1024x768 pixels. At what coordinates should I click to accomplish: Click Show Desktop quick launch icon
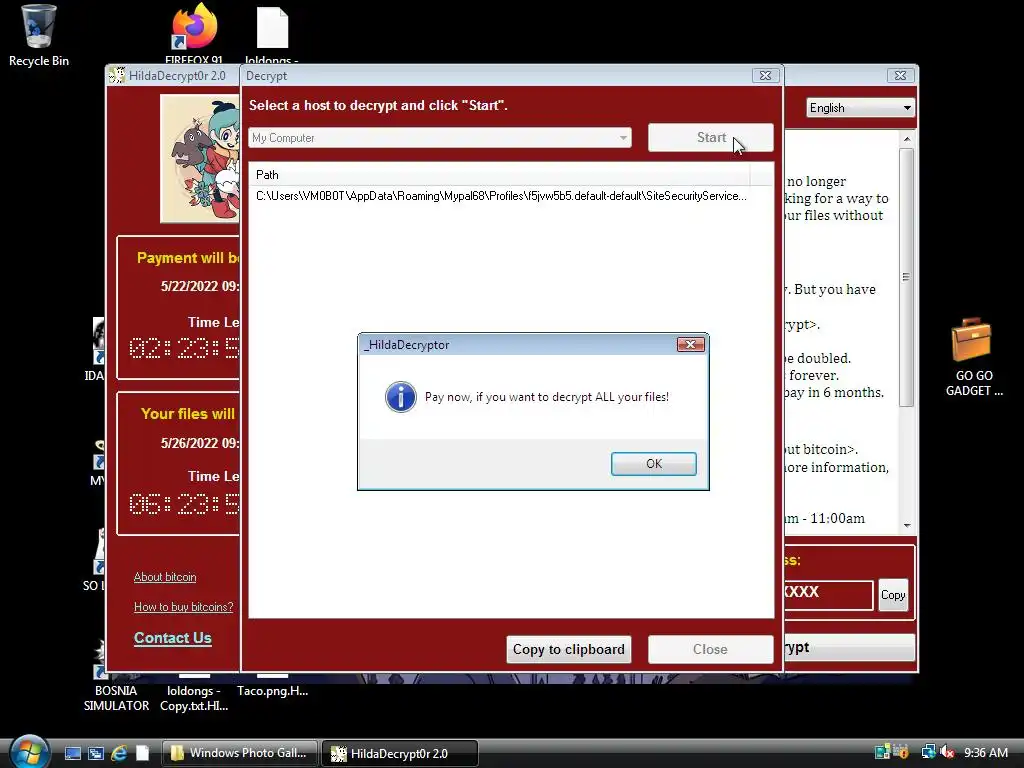coord(72,754)
